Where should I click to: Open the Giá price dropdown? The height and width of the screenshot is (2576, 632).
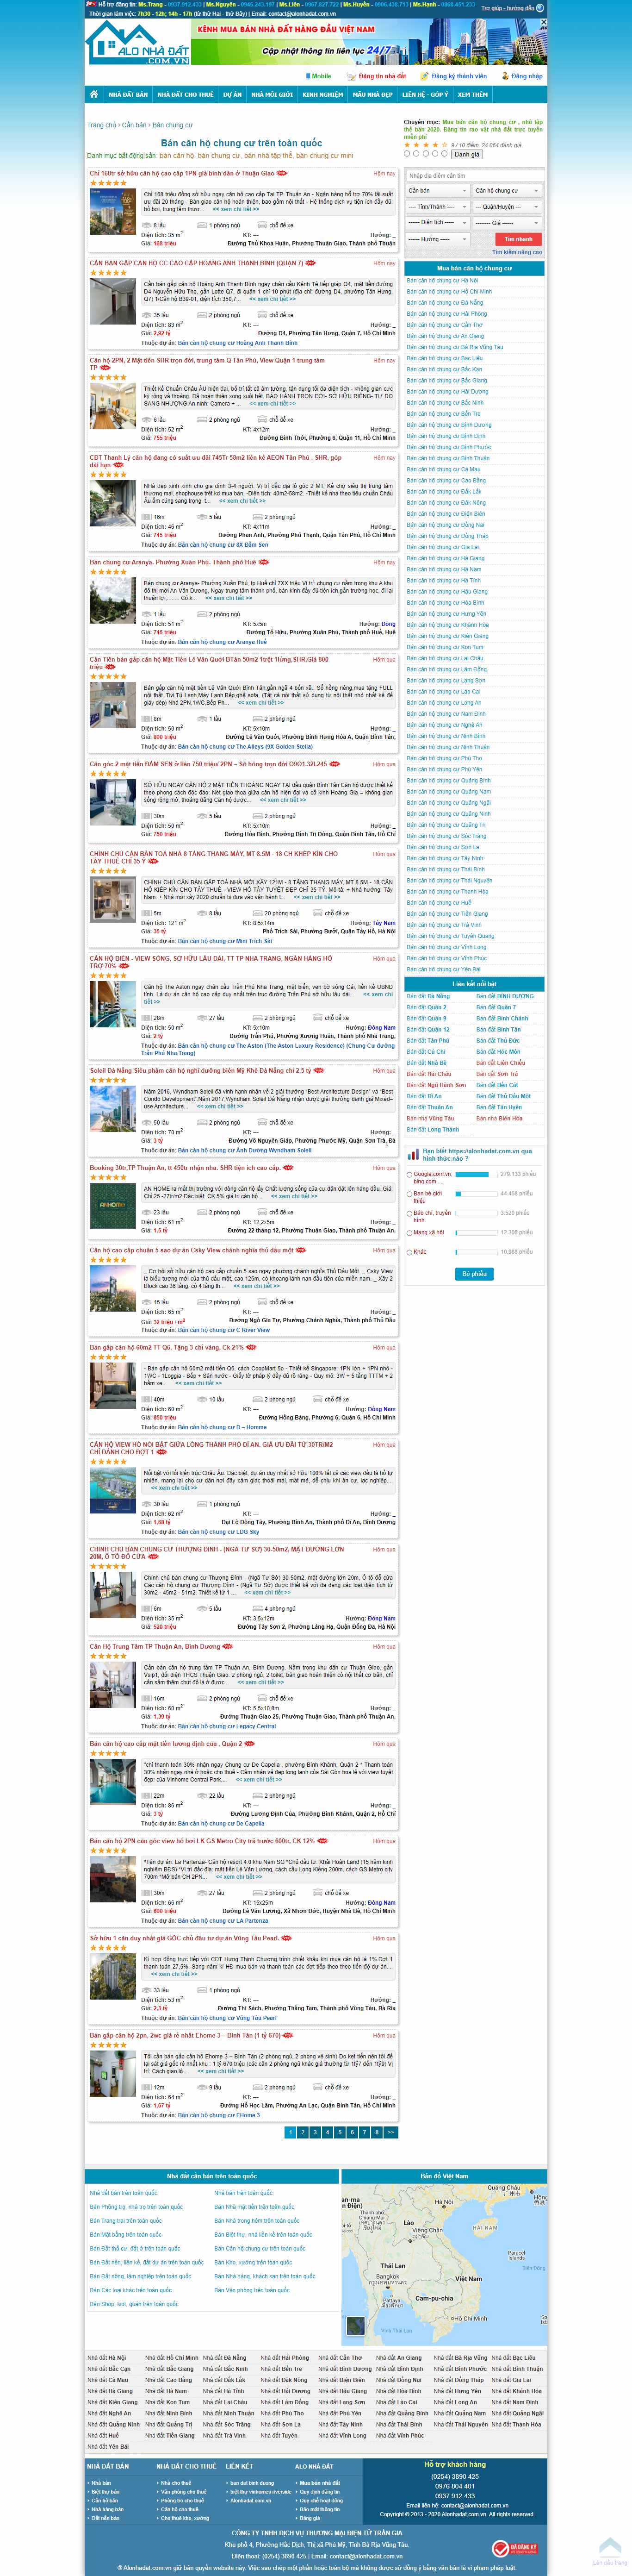507,223
